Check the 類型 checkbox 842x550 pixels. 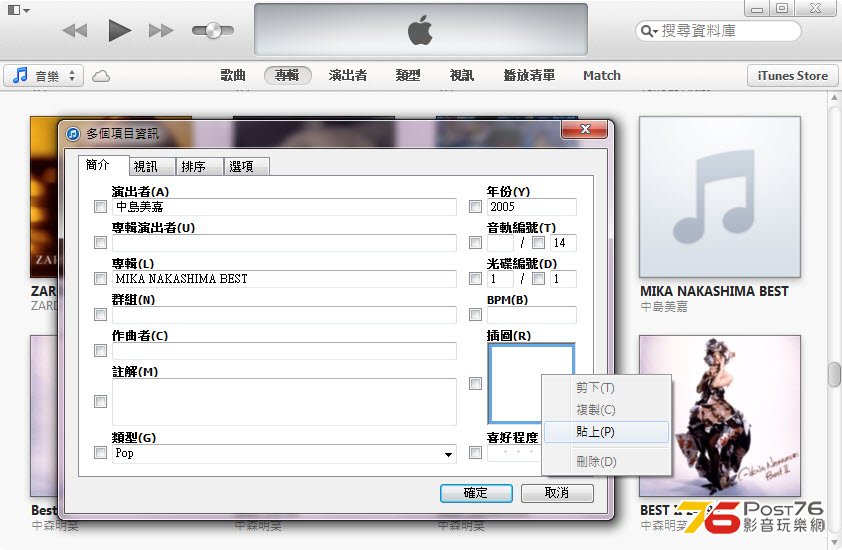(x=100, y=453)
